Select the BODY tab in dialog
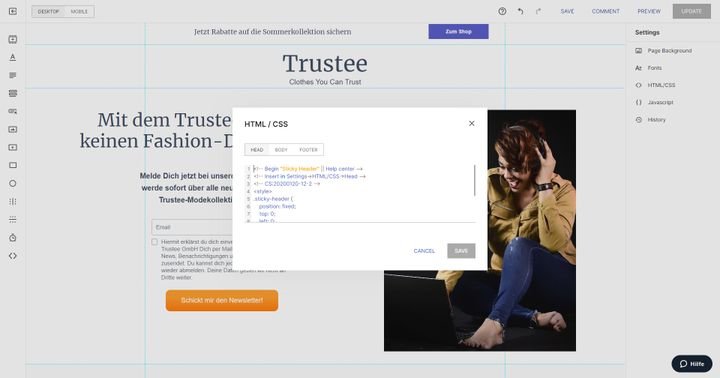Viewport: 720px width, 378px height. (281, 150)
